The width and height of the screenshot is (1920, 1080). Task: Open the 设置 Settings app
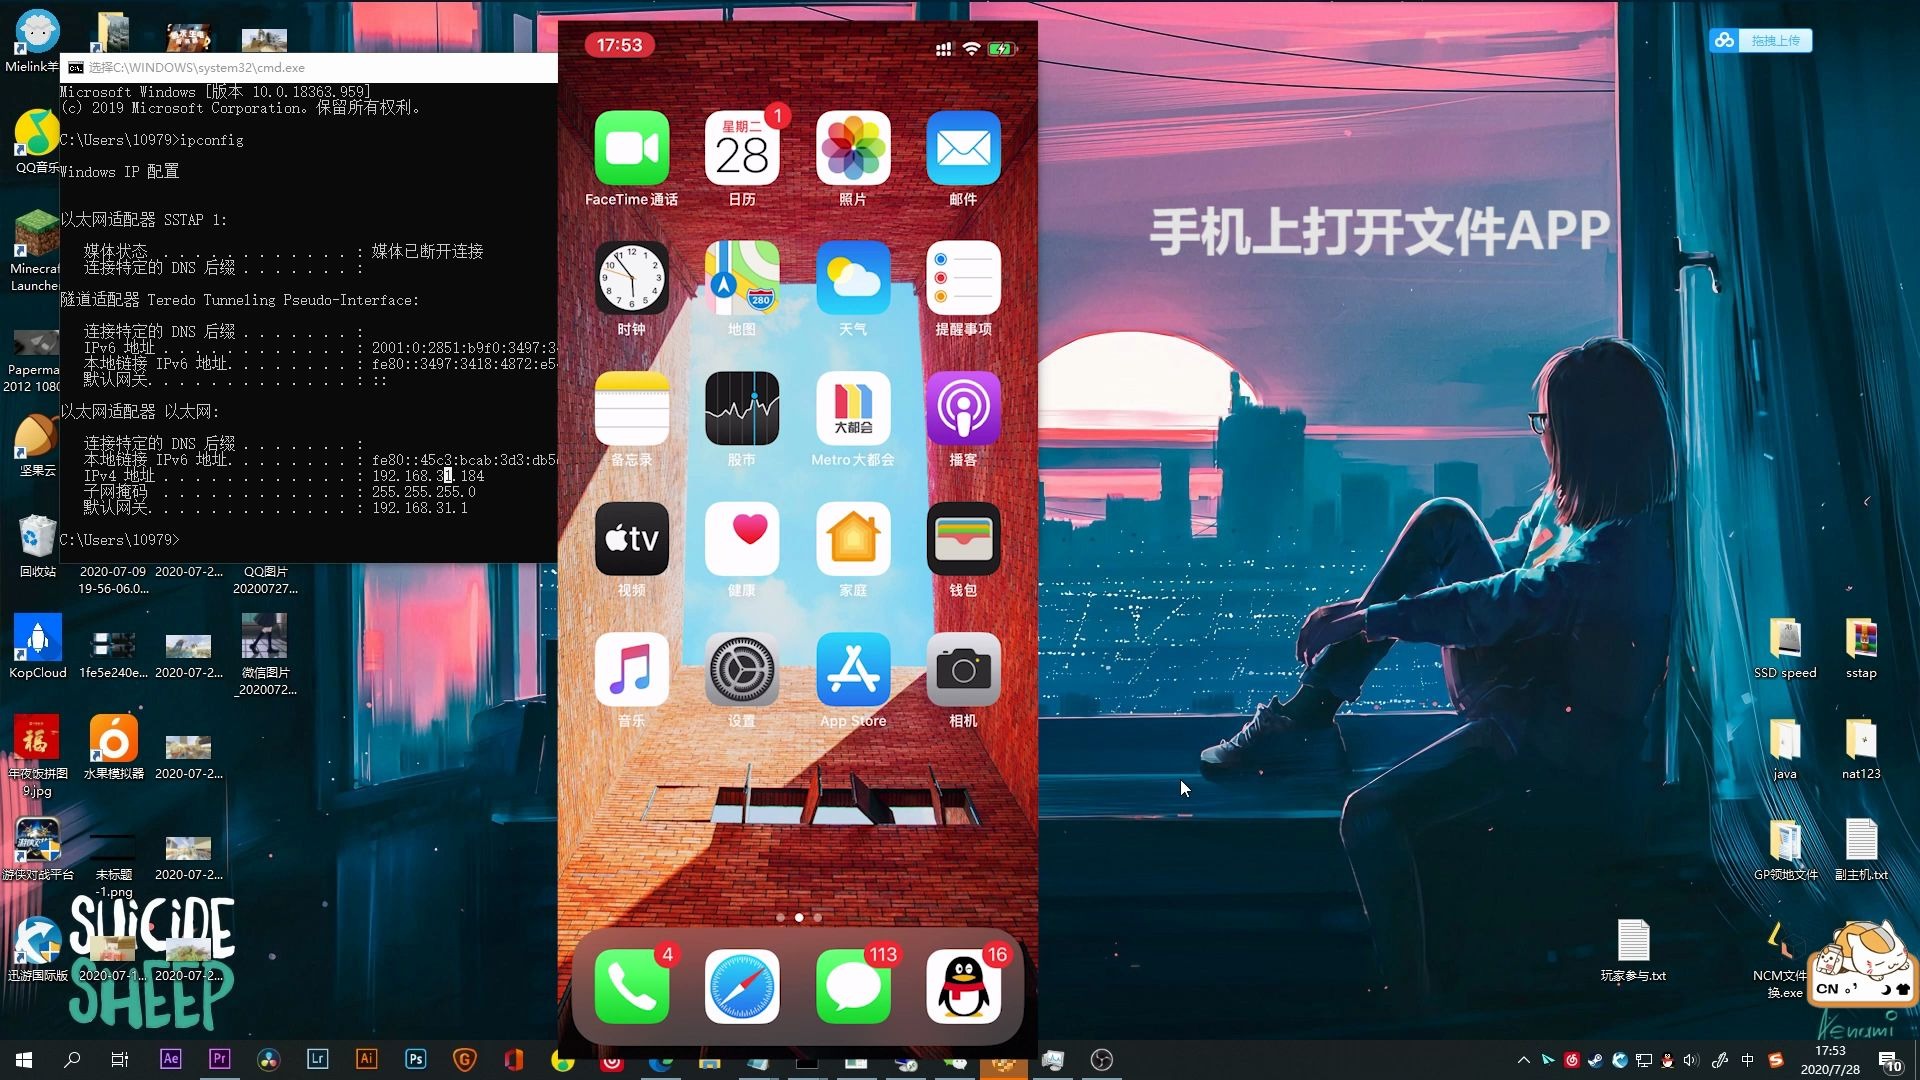click(742, 670)
